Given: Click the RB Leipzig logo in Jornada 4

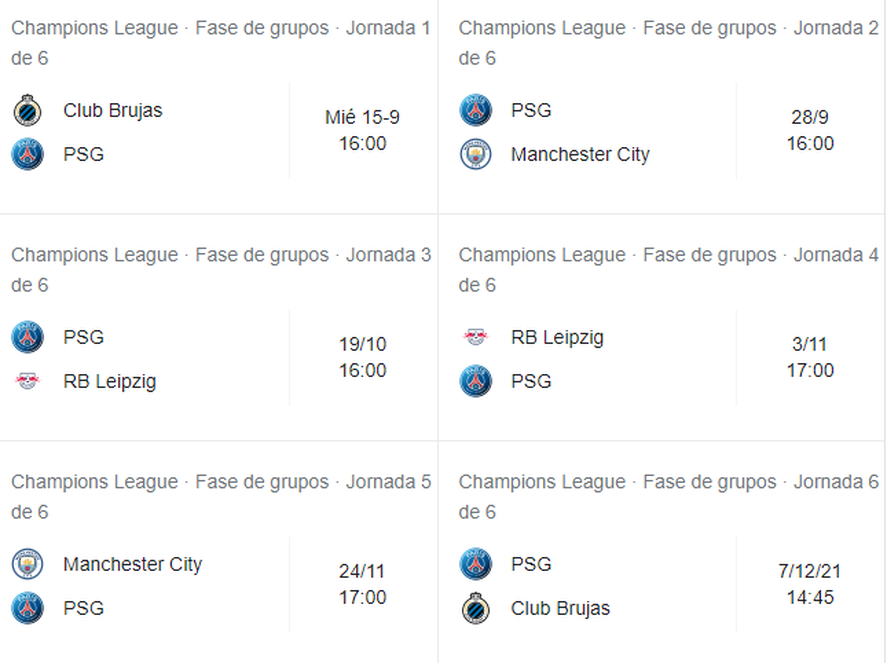Looking at the screenshot, I should [x=476, y=337].
